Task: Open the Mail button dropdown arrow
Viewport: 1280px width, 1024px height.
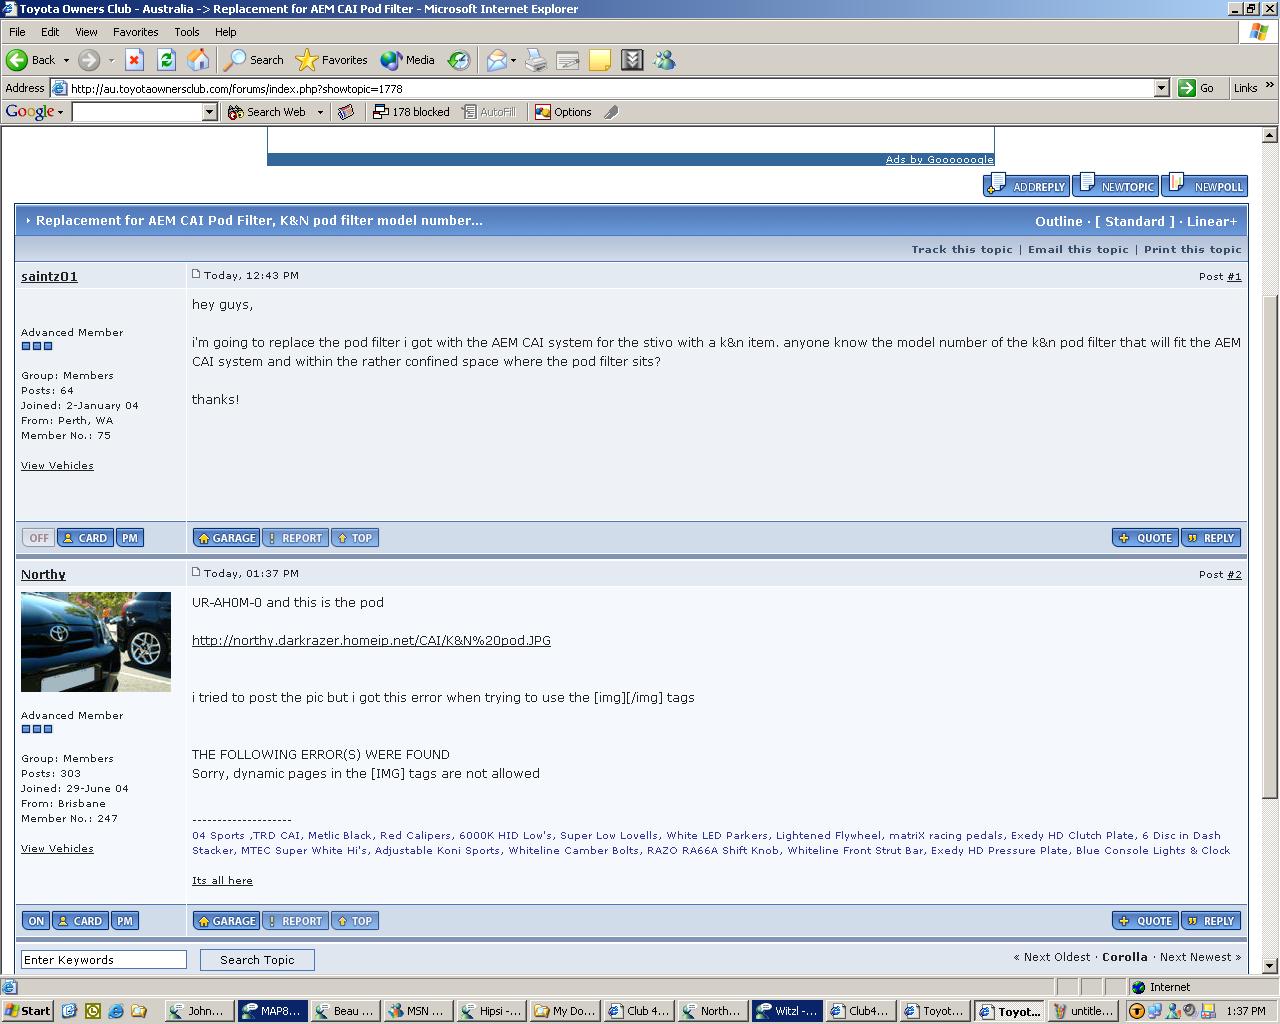Action: pos(513,60)
